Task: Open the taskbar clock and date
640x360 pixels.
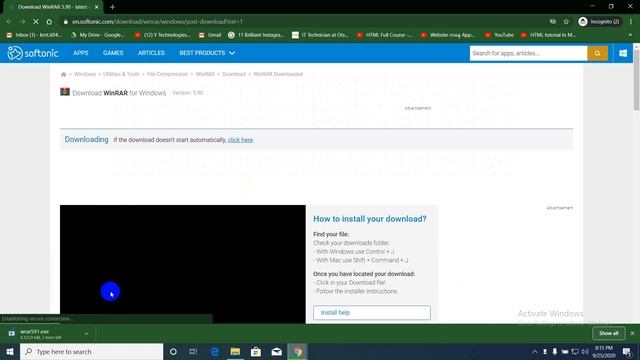Action: point(604,351)
